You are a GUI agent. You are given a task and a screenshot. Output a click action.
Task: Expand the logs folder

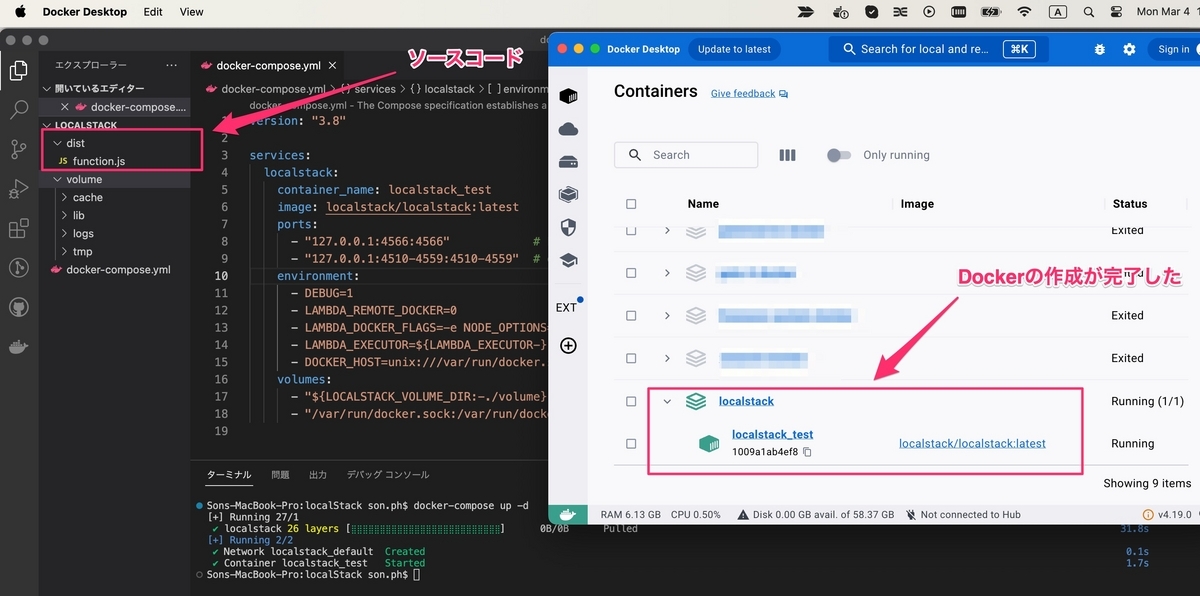point(65,233)
